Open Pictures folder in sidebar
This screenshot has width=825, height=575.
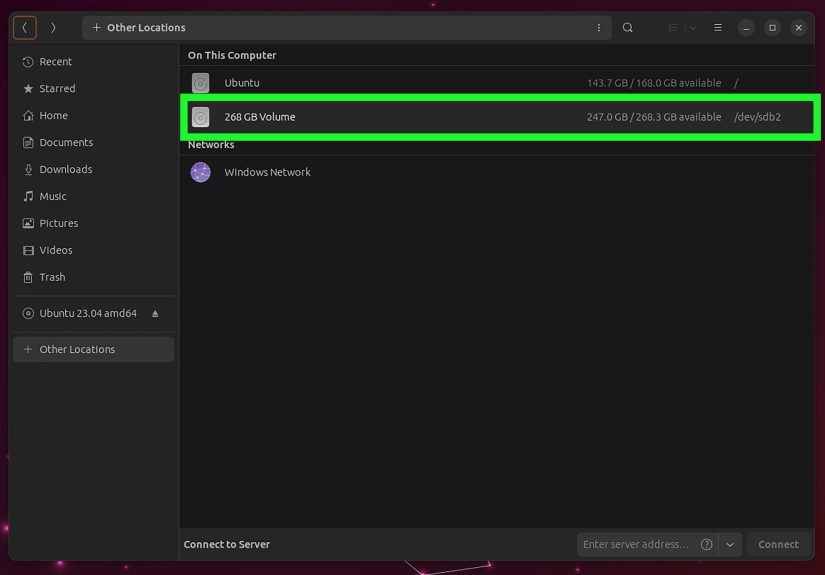94,223
